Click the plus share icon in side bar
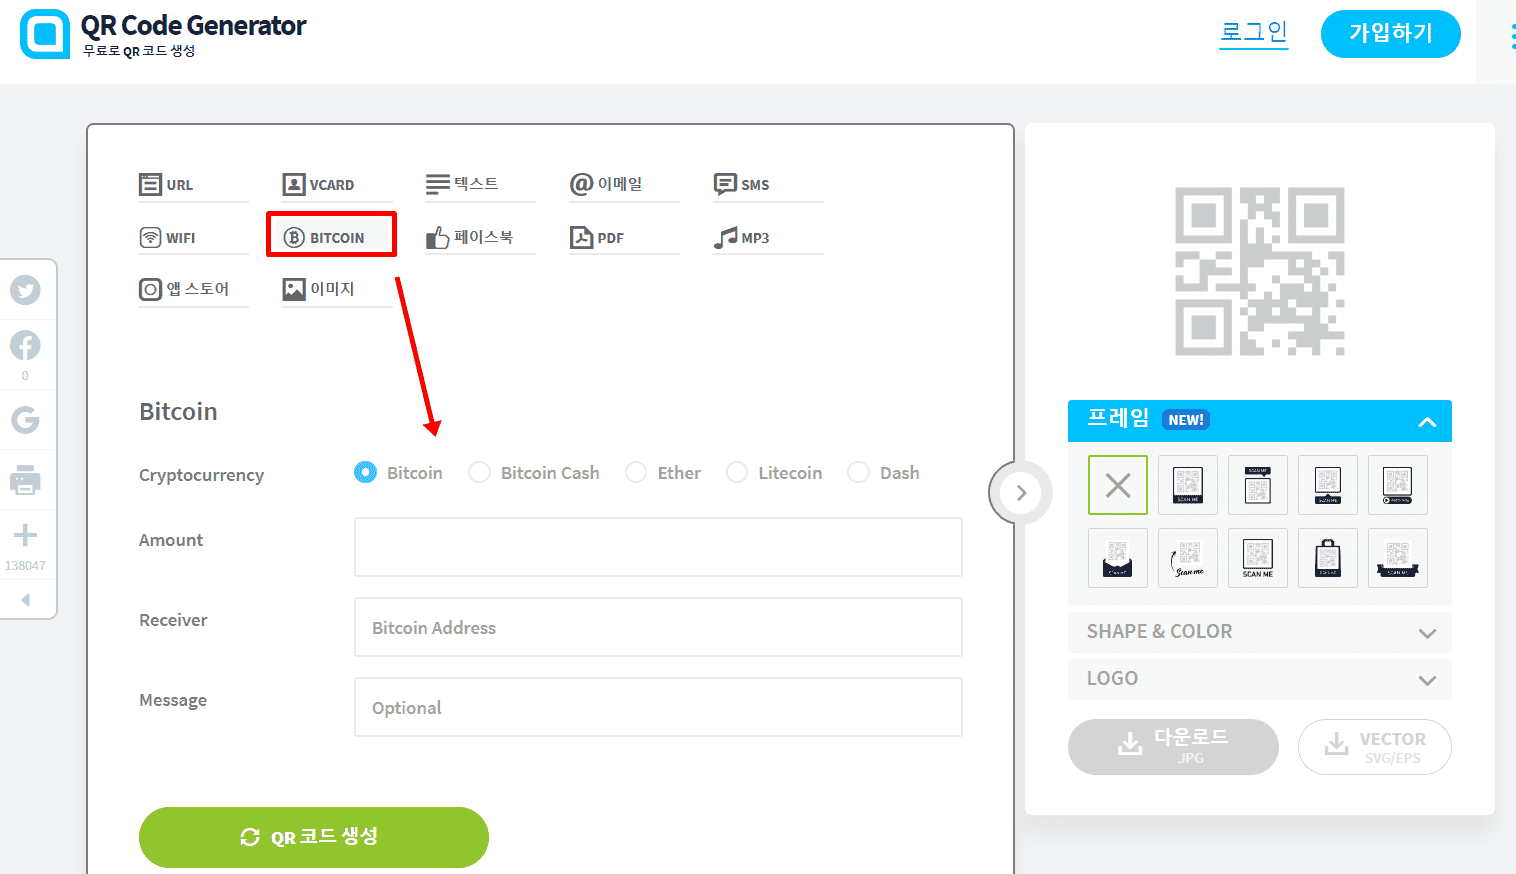The height and width of the screenshot is (874, 1516). [x=25, y=535]
